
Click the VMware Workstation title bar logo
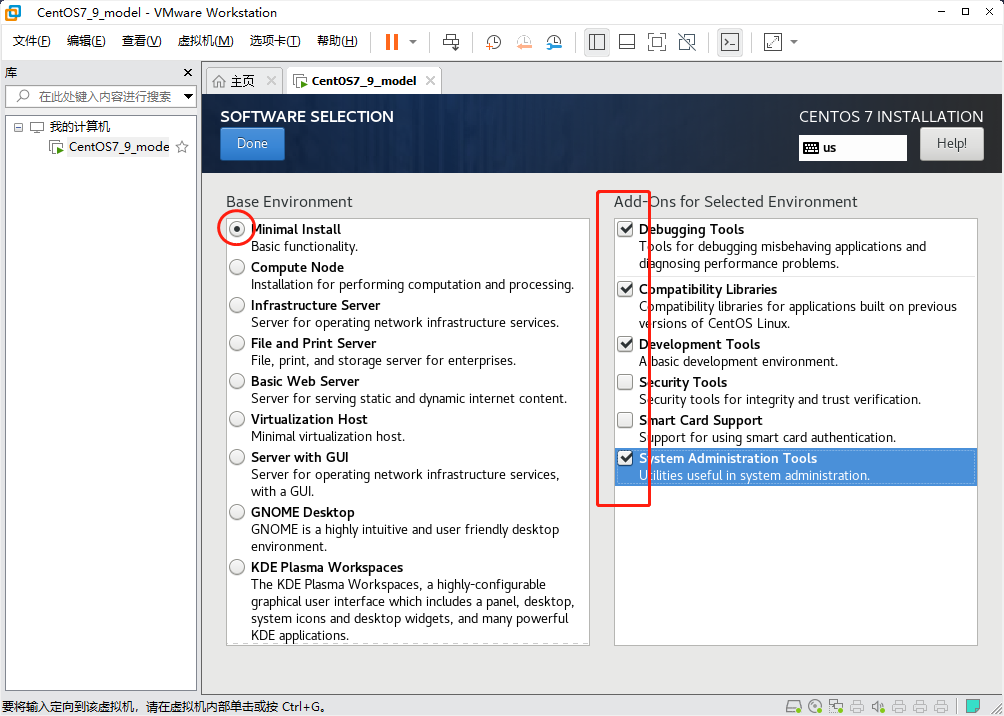tap(13, 12)
